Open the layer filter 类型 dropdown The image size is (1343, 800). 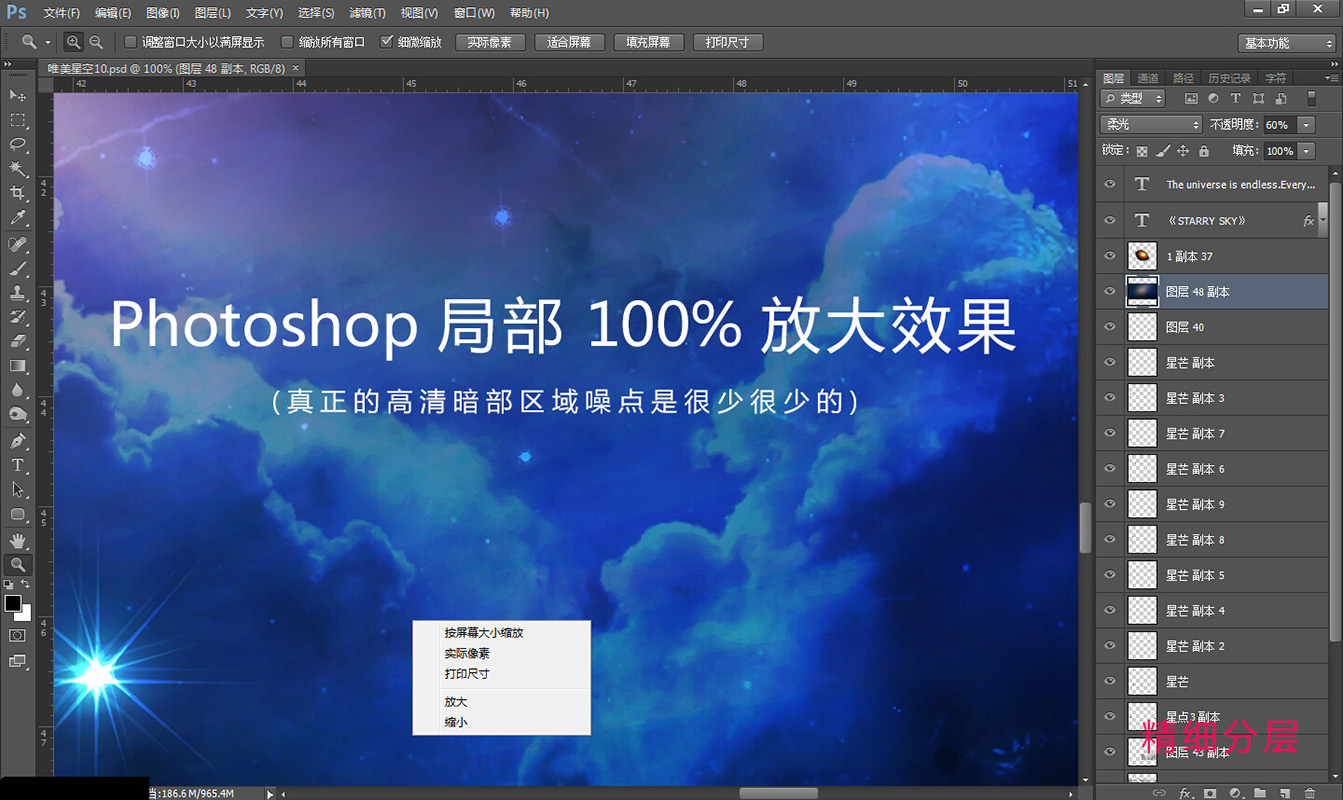(x=1133, y=98)
